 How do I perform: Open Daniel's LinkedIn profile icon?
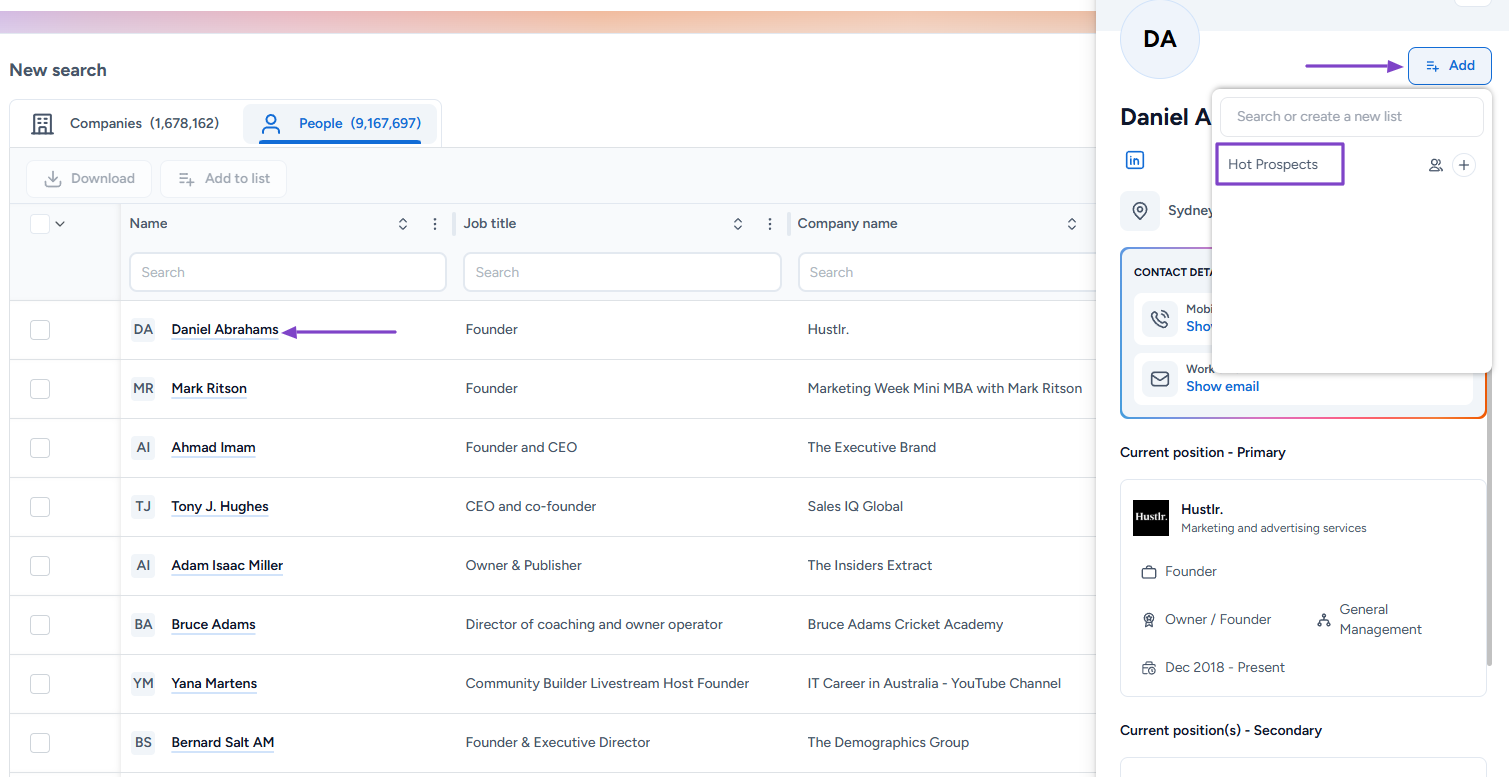coord(1135,160)
